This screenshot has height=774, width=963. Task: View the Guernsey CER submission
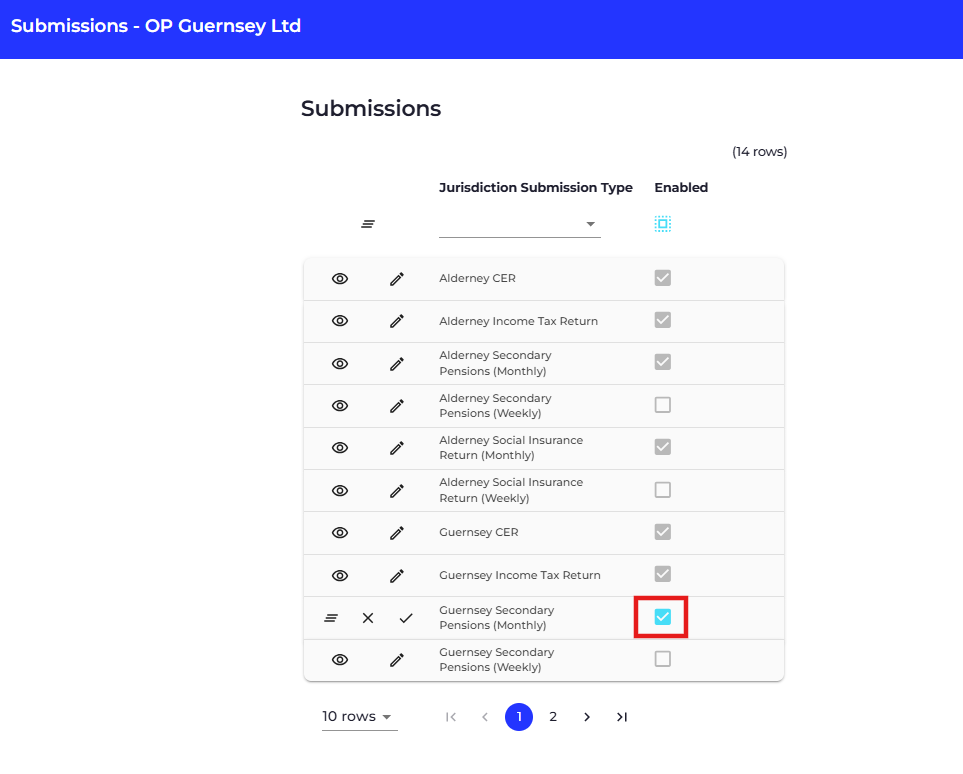click(x=340, y=533)
